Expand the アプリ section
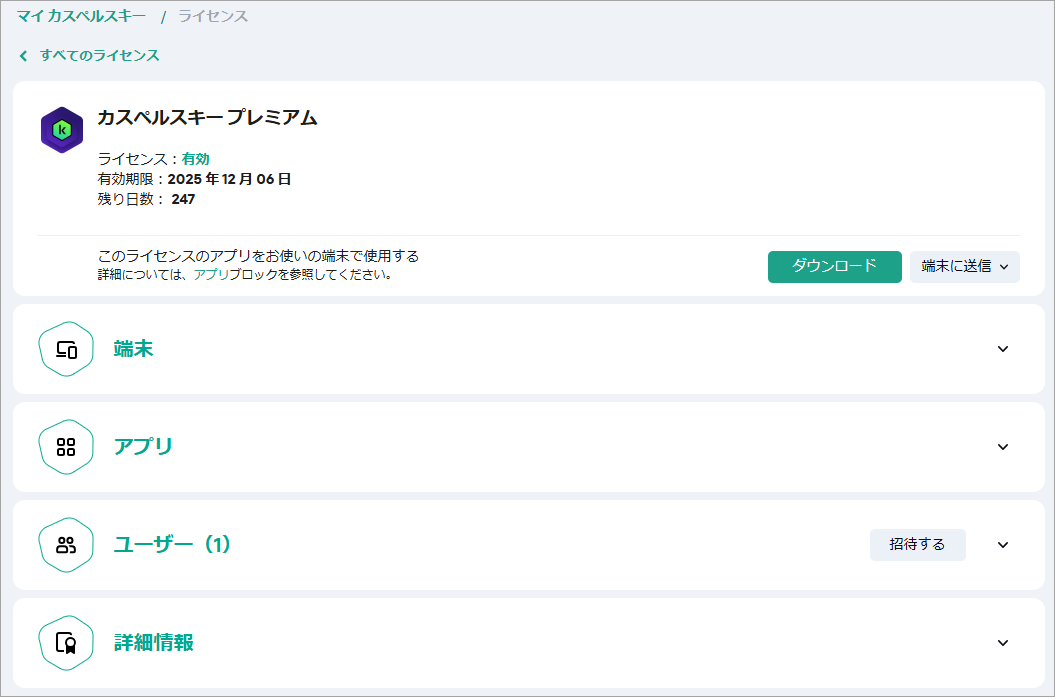Viewport: 1055px width, 697px height. 1003,447
